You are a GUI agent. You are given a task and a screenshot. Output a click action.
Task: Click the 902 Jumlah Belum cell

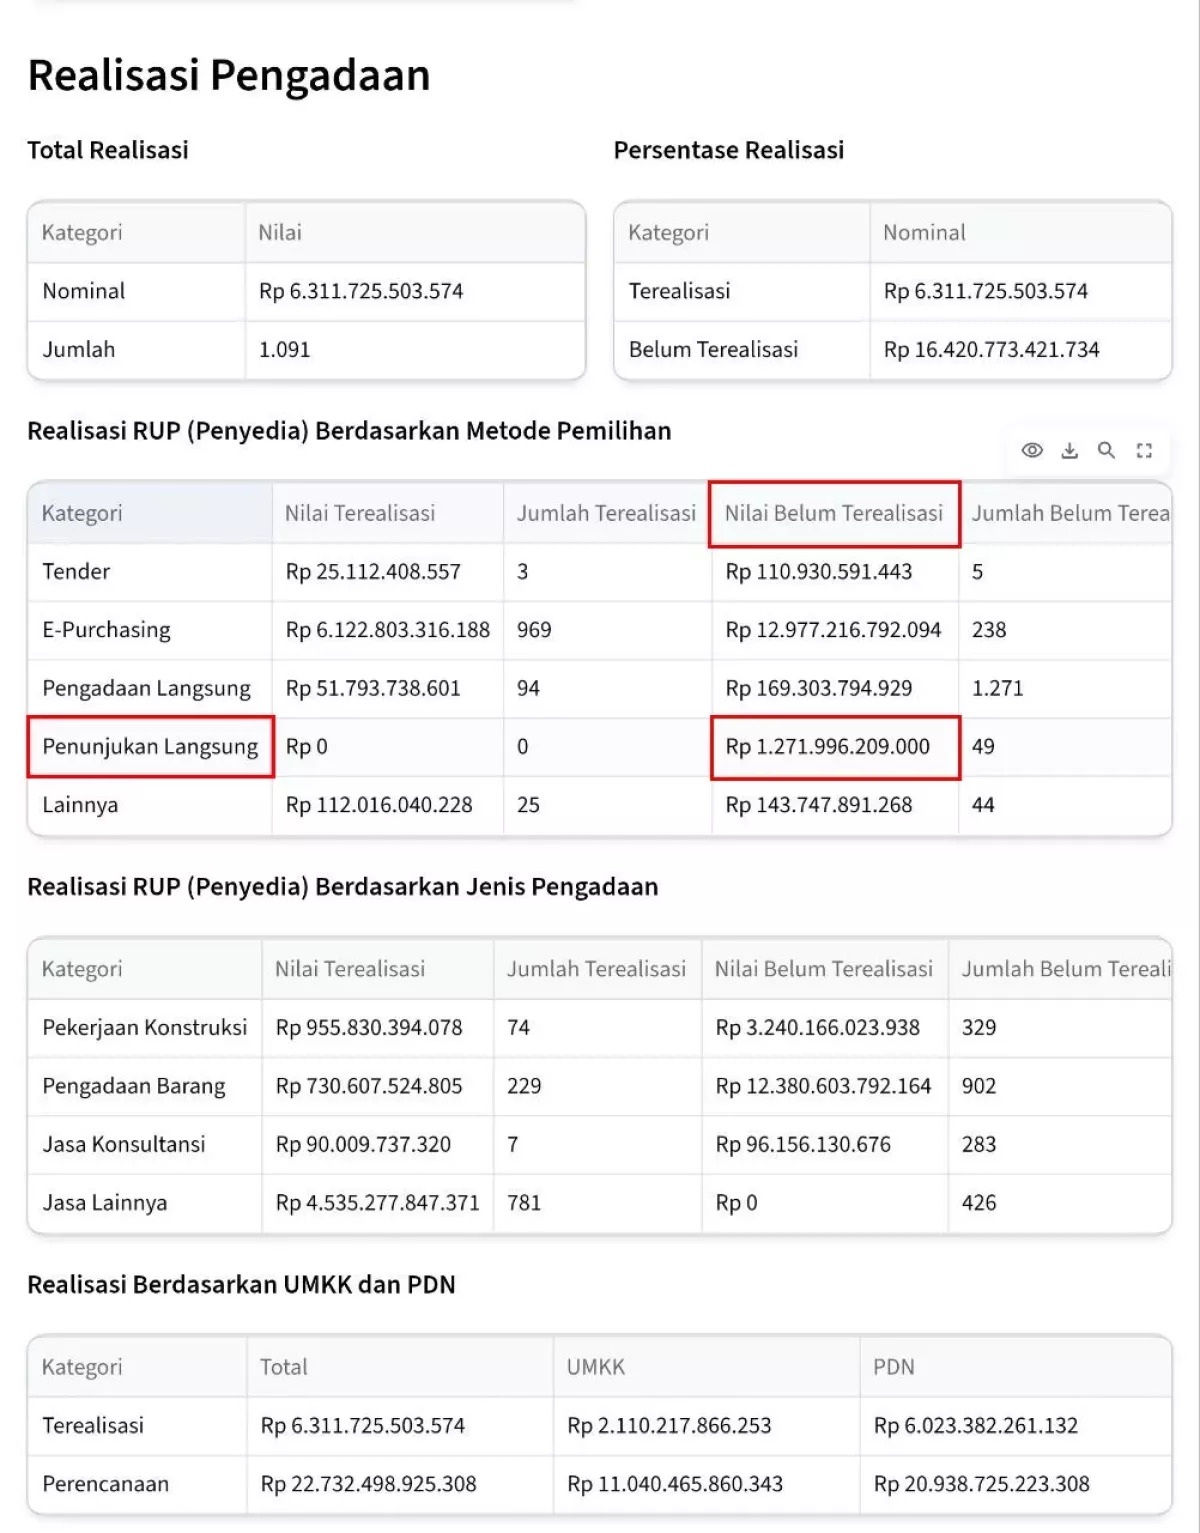pos(1060,1086)
